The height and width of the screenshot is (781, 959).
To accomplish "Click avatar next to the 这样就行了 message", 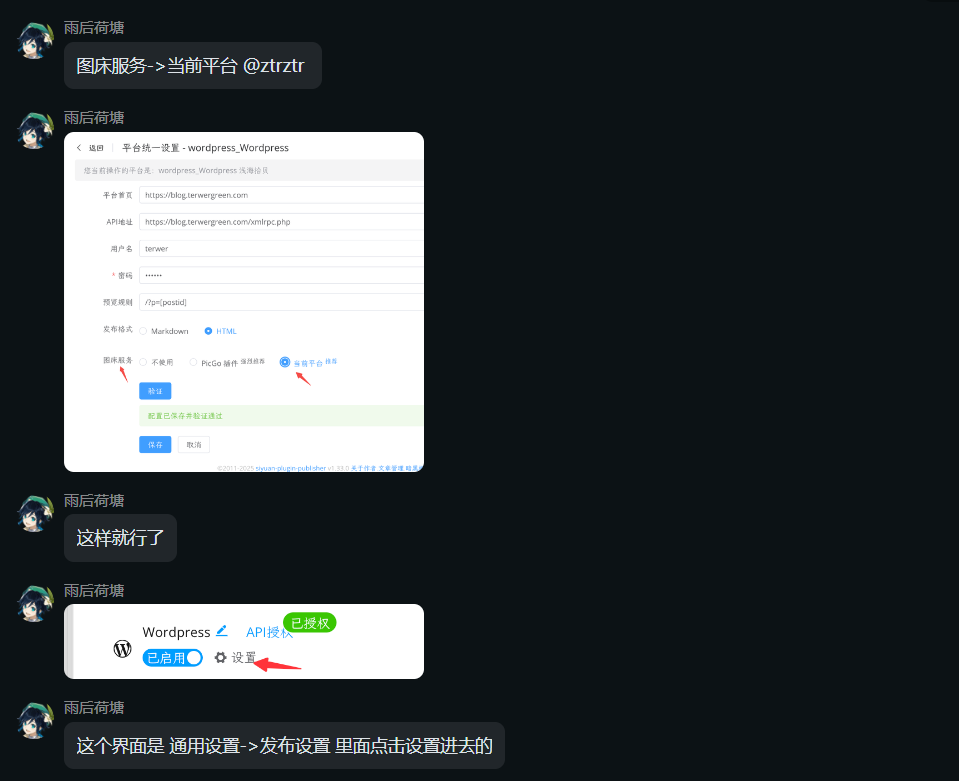I will coord(36,512).
